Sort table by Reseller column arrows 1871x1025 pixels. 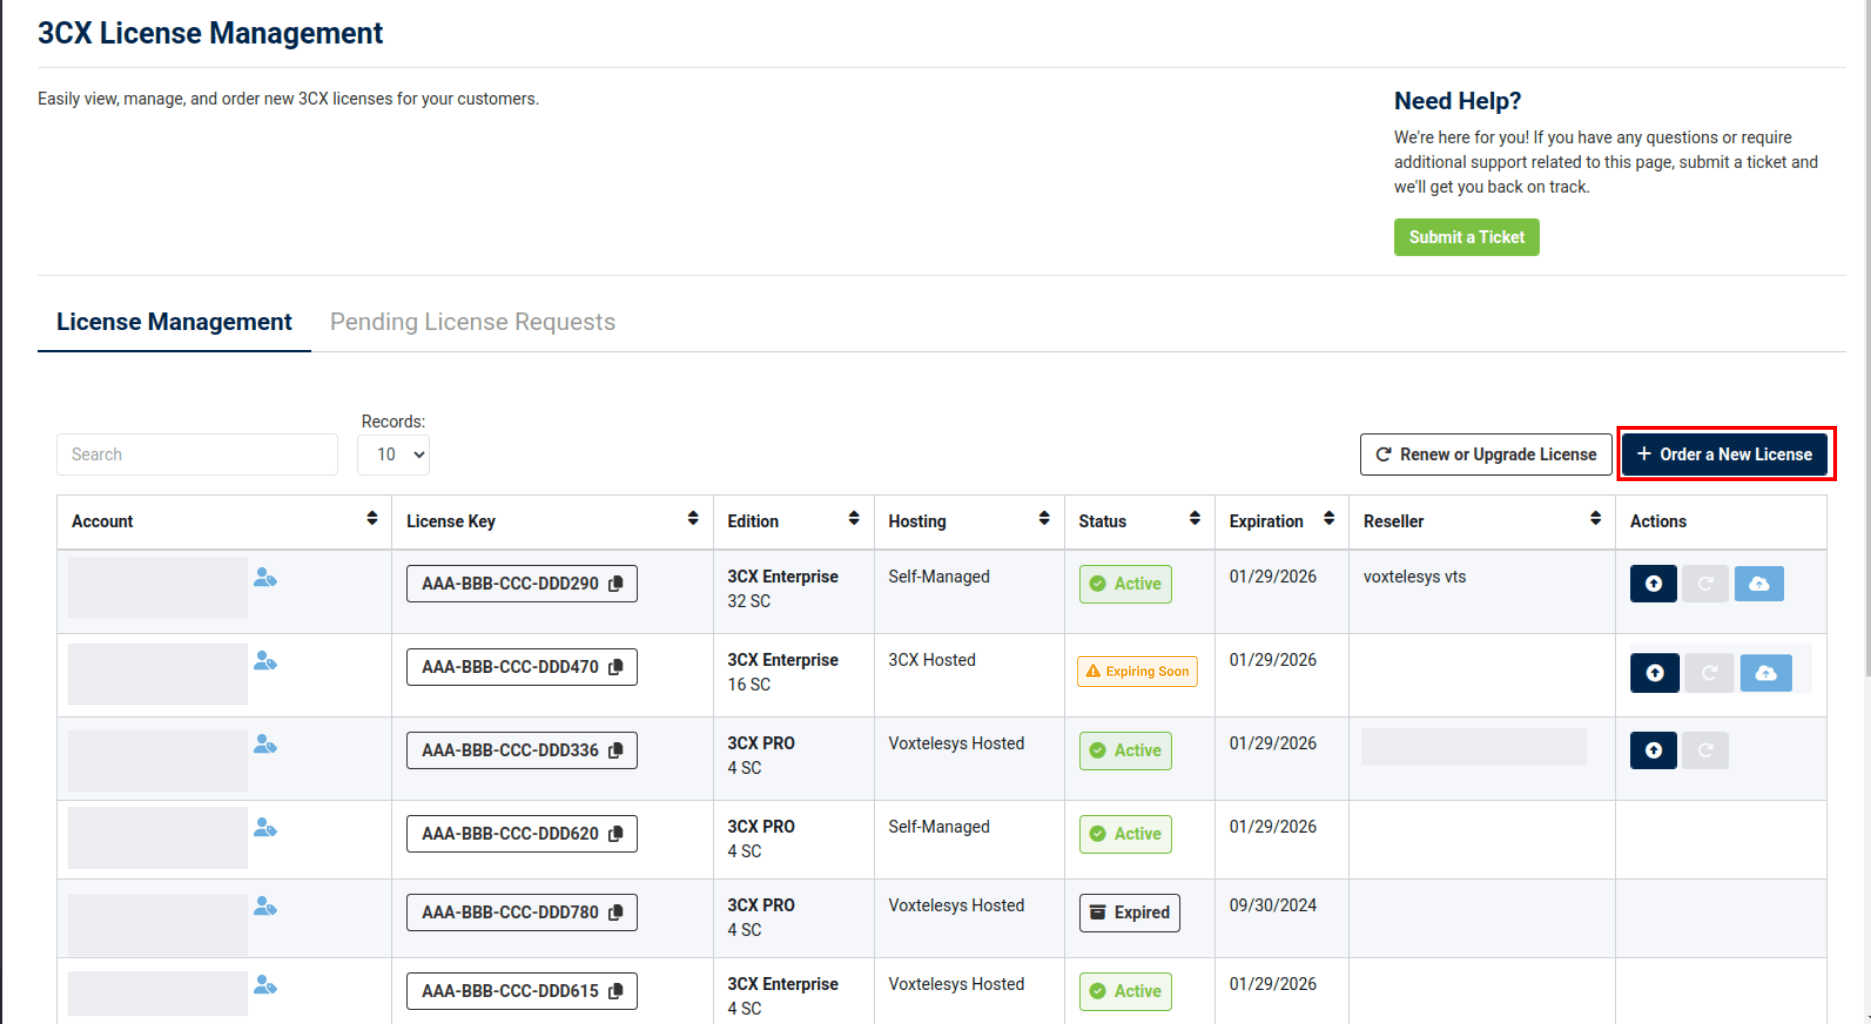1596,518
